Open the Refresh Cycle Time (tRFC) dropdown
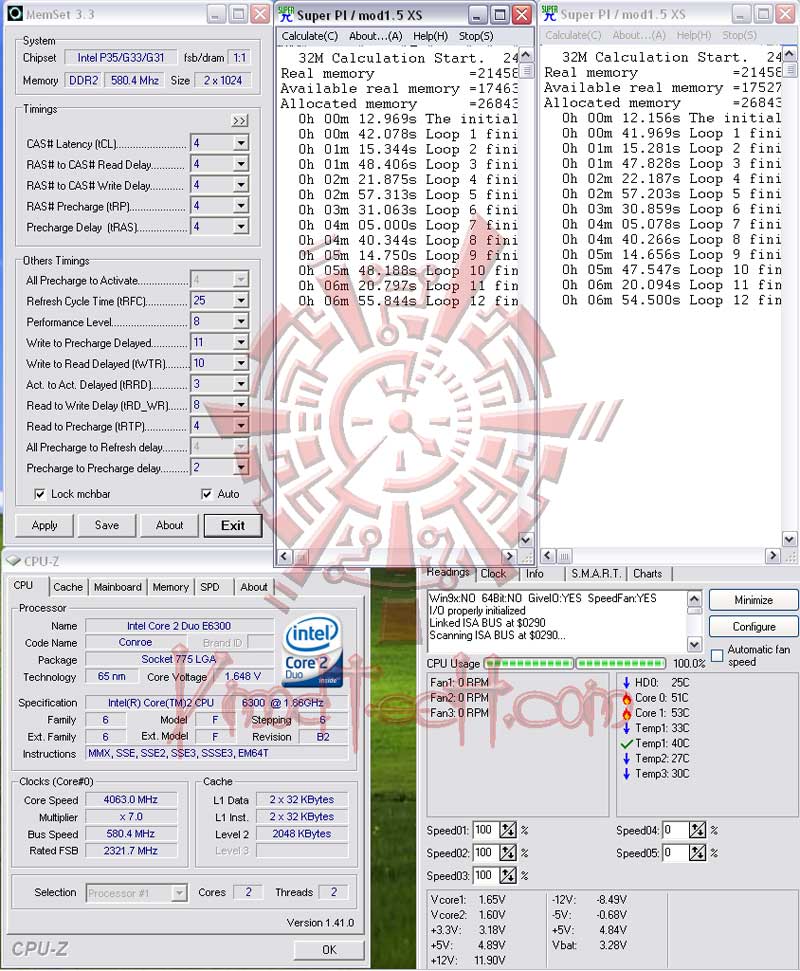Image resolution: width=800 pixels, height=971 pixels. 241,301
